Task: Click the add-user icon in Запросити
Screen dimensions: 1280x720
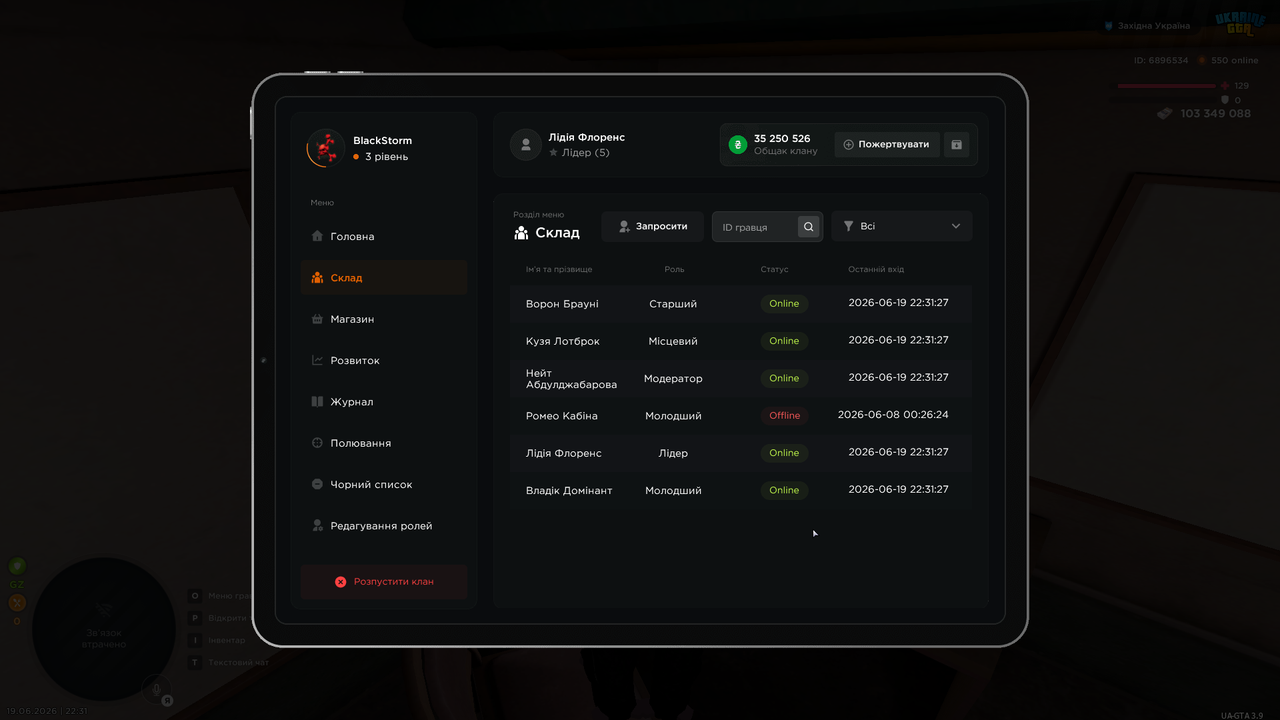Action: click(624, 227)
